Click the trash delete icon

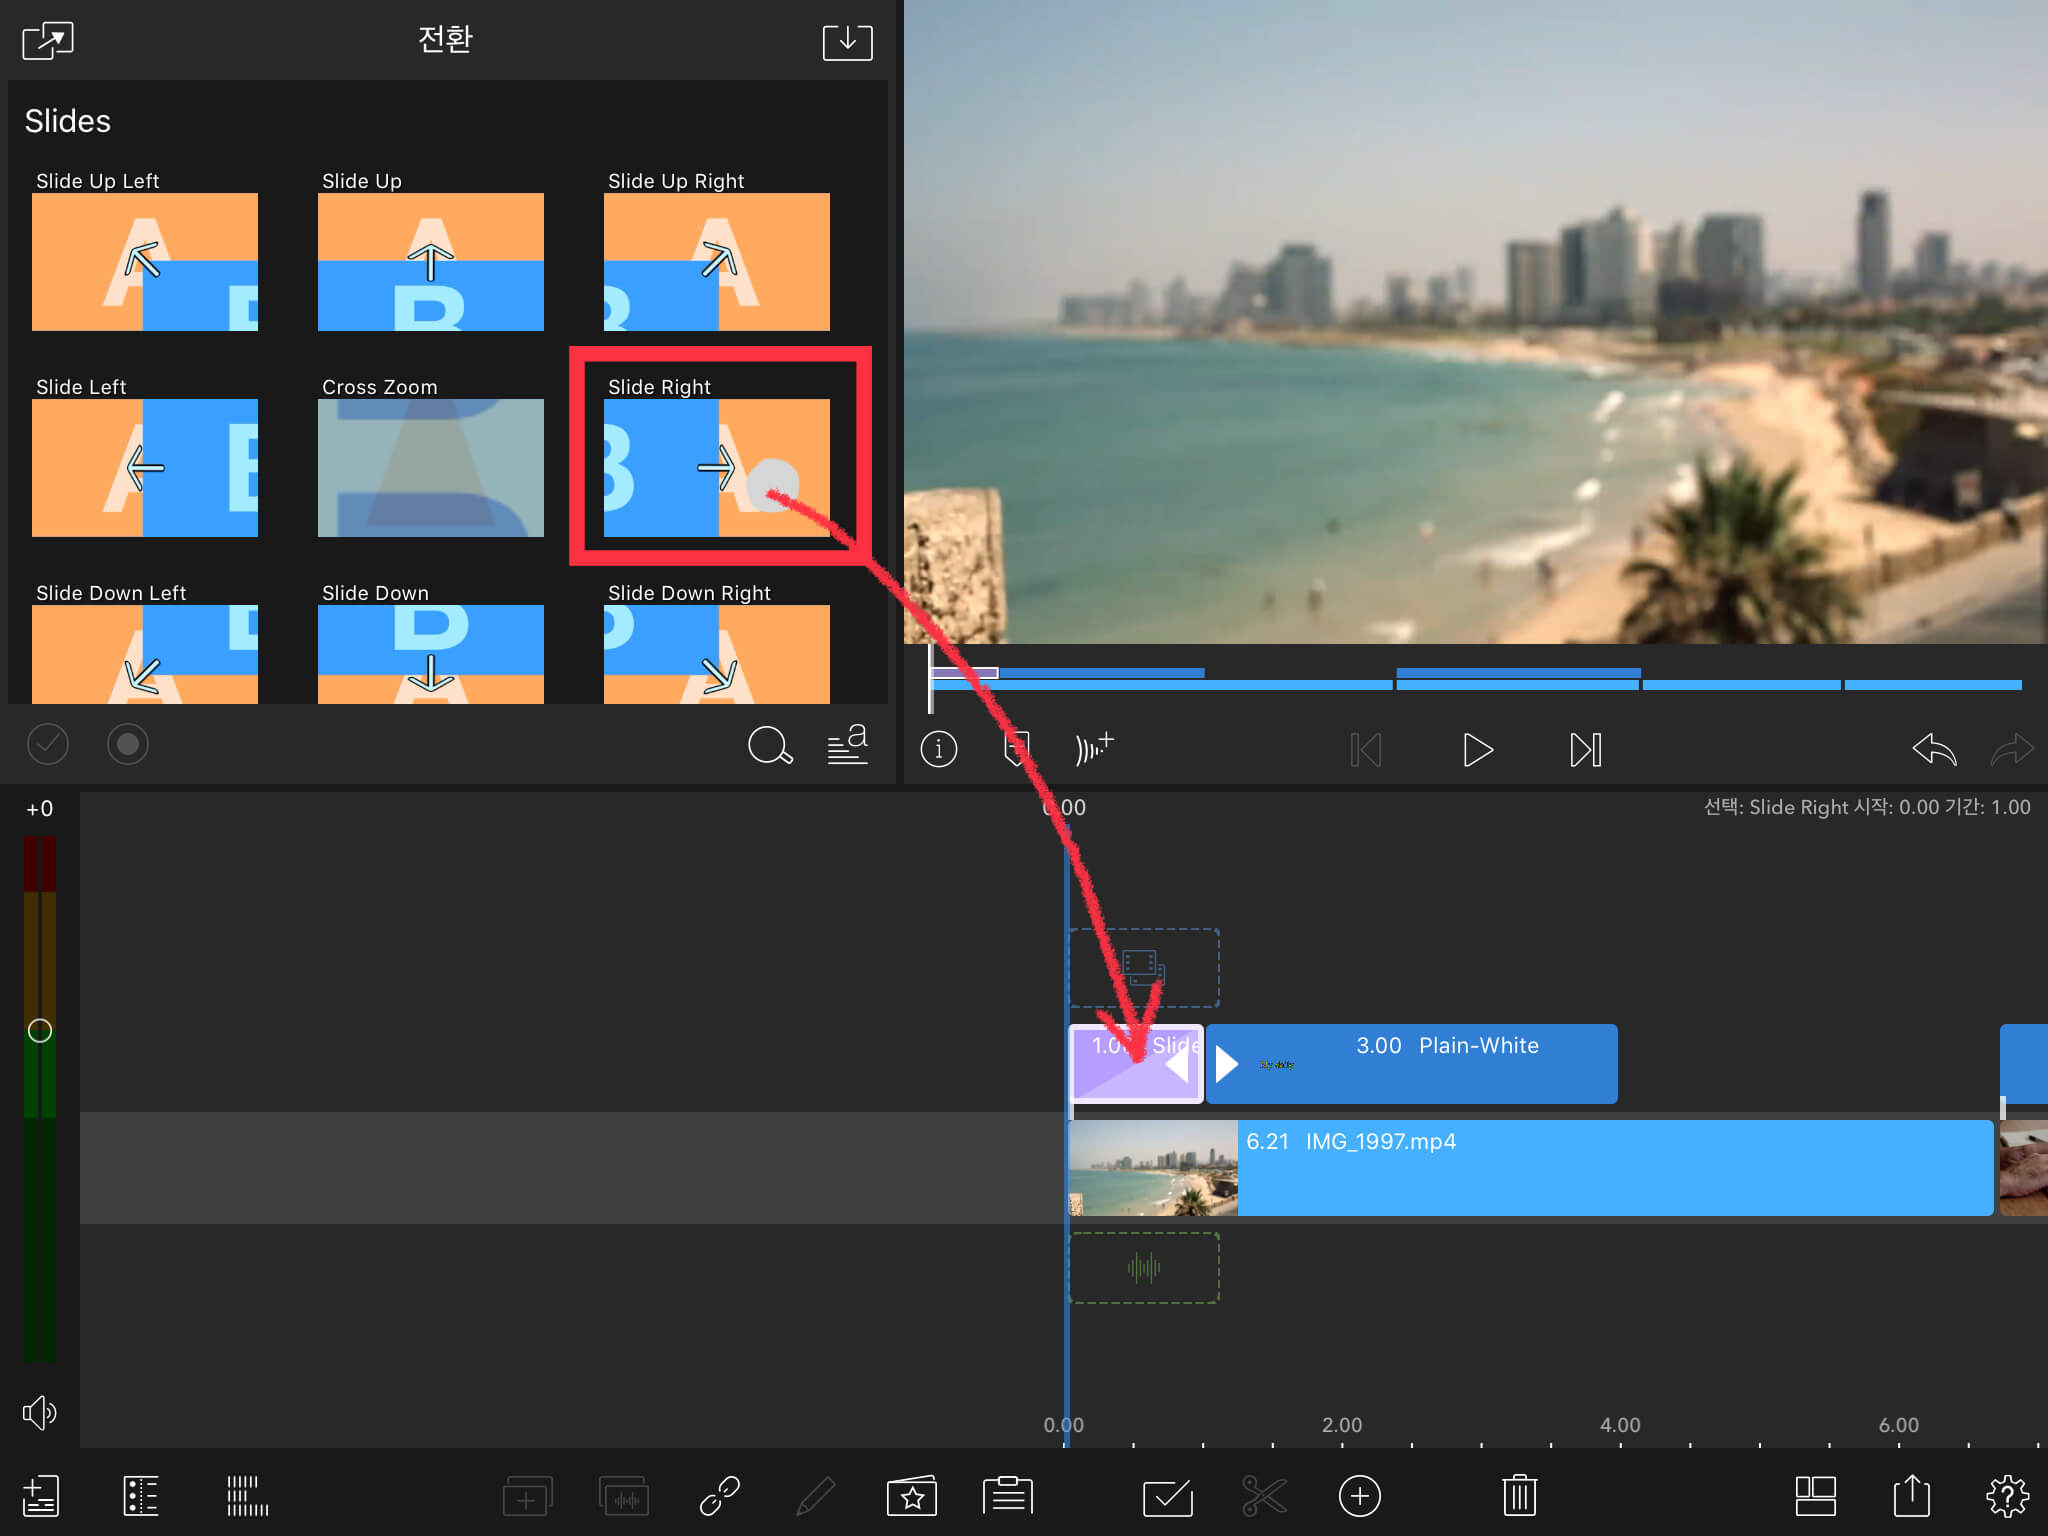(x=1519, y=1496)
